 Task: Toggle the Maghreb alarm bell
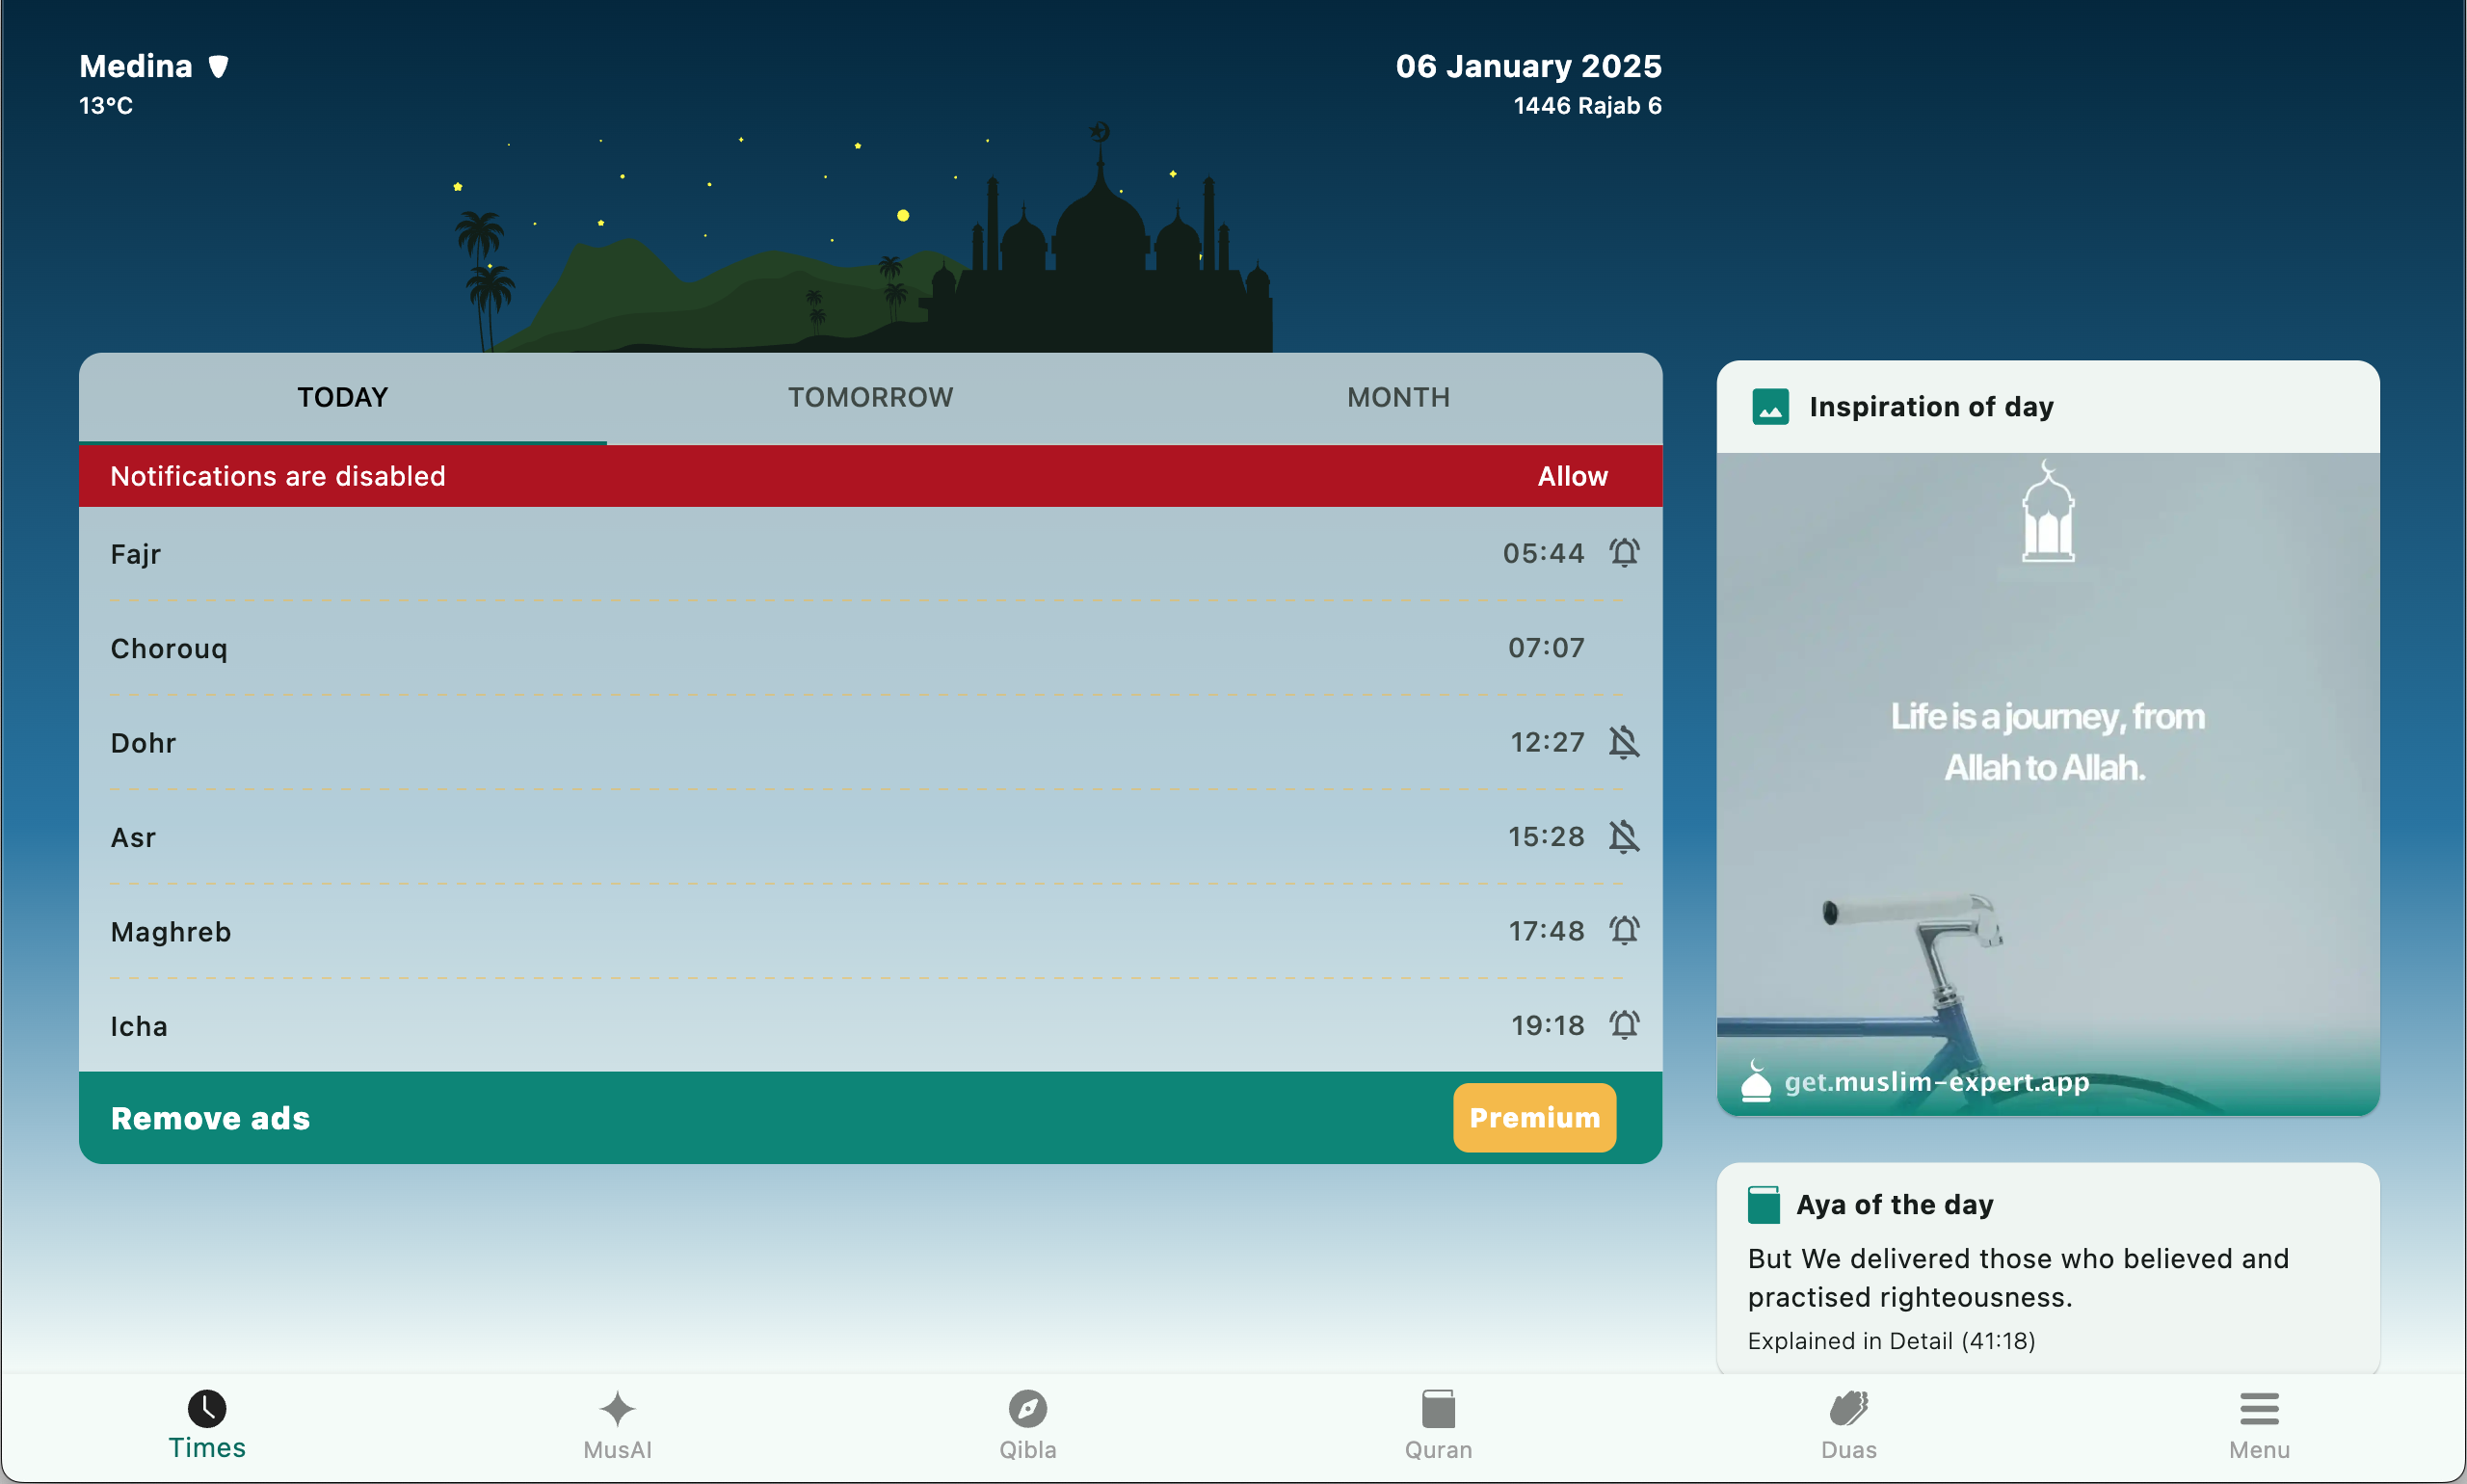pos(1623,930)
